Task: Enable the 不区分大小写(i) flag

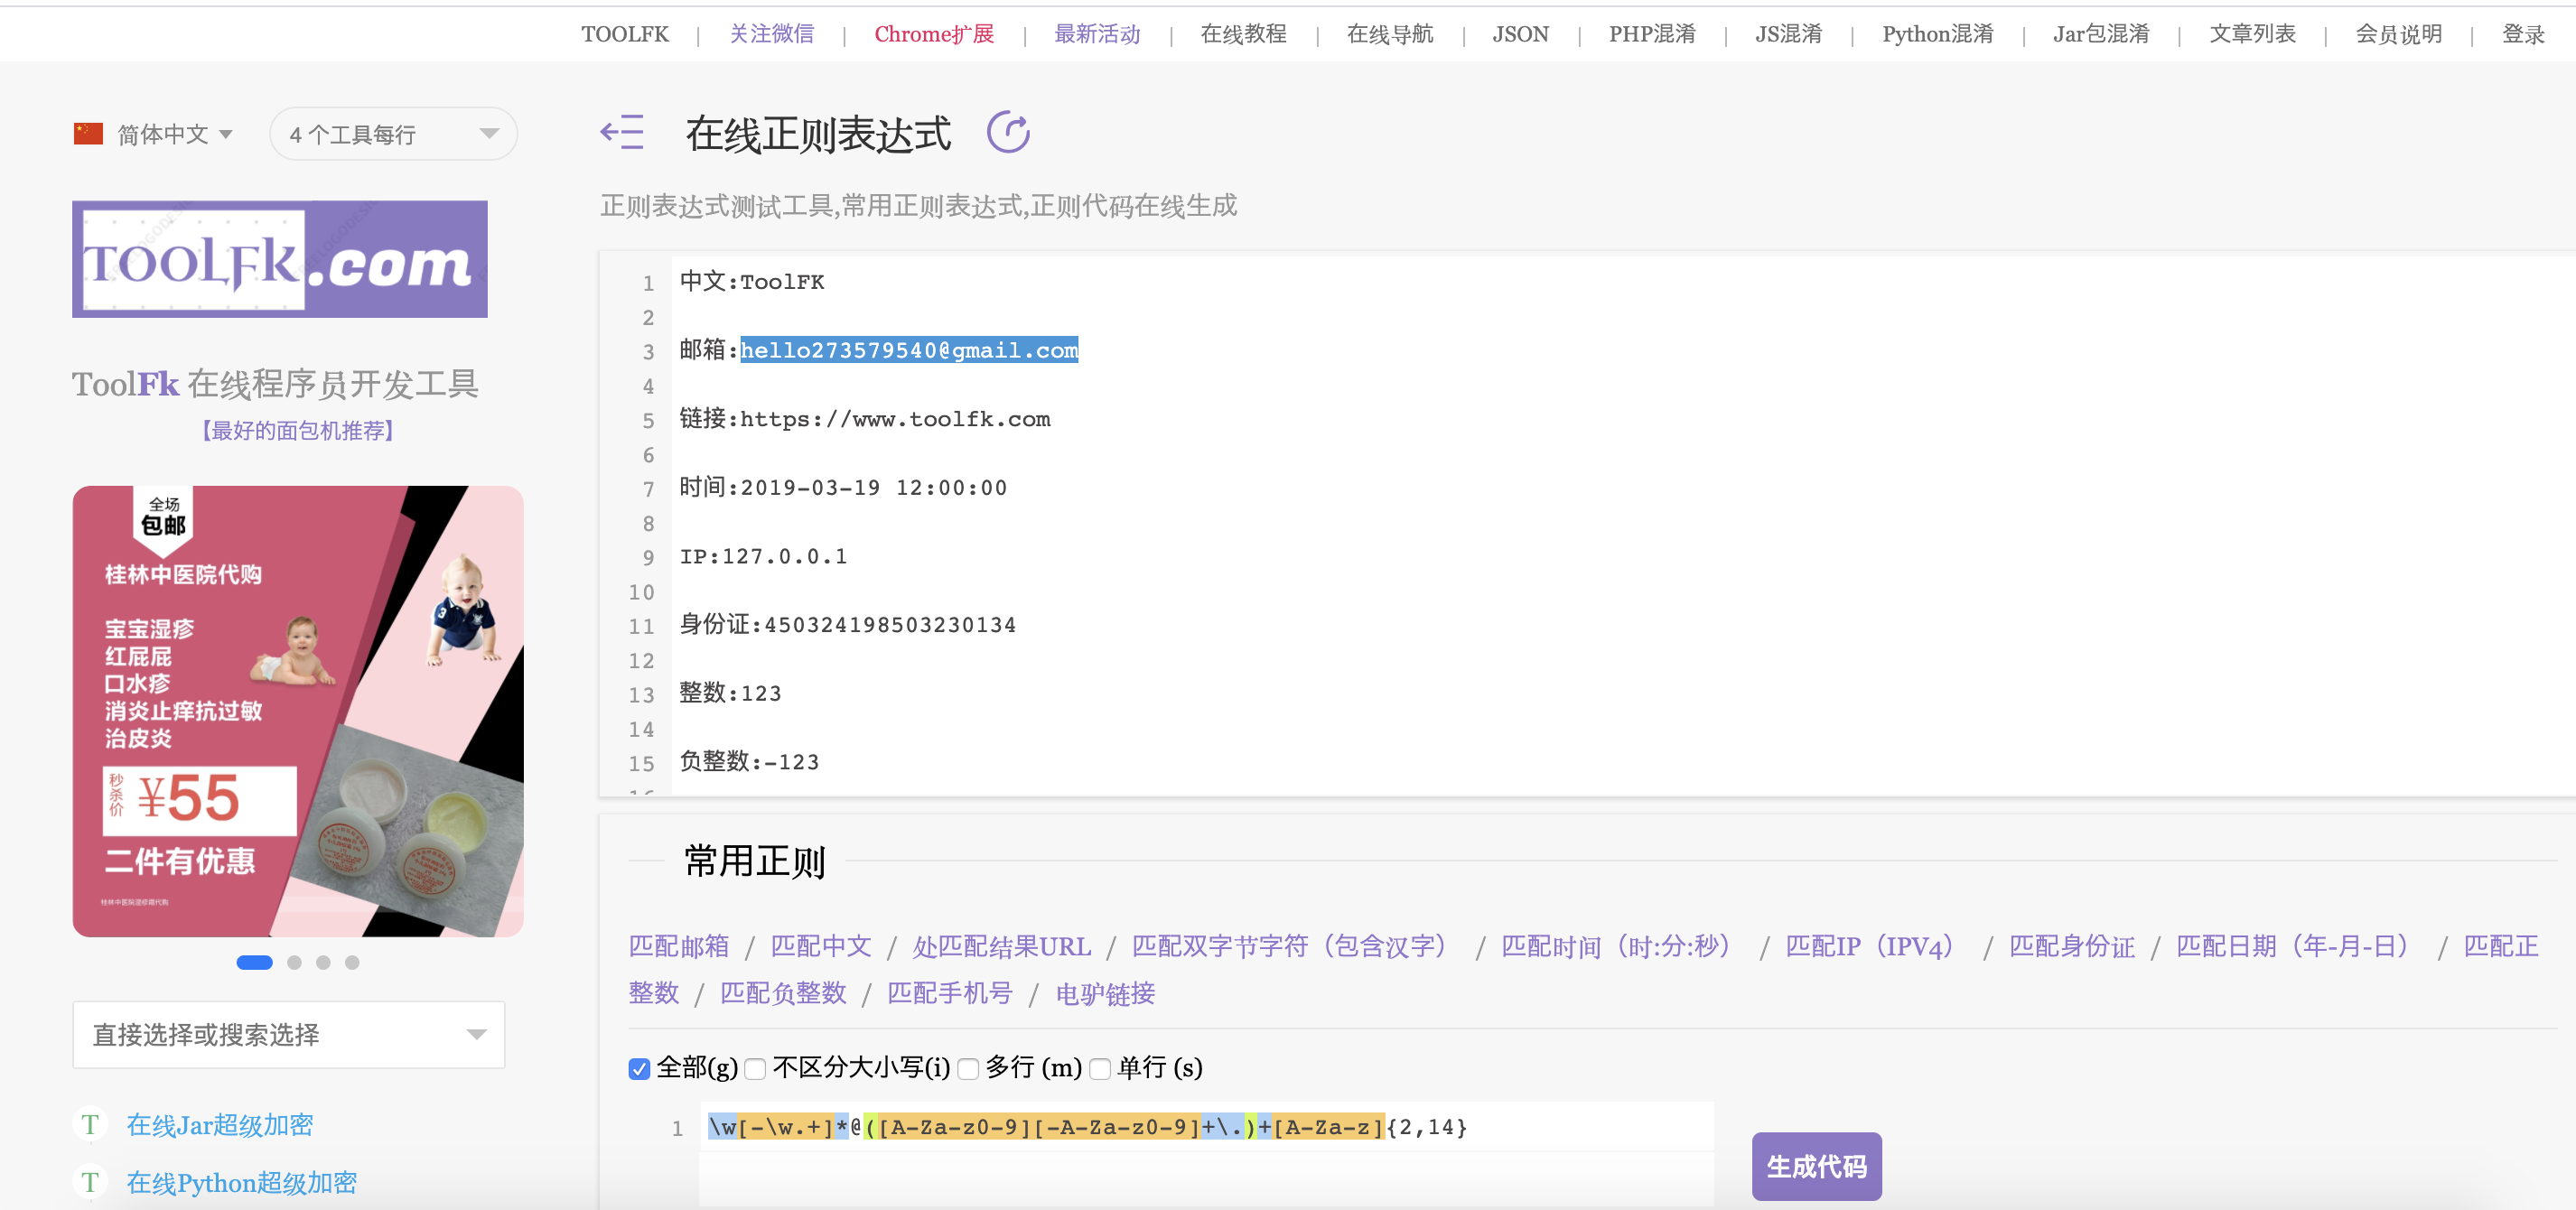Action: pyautogui.click(x=756, y=1069)
